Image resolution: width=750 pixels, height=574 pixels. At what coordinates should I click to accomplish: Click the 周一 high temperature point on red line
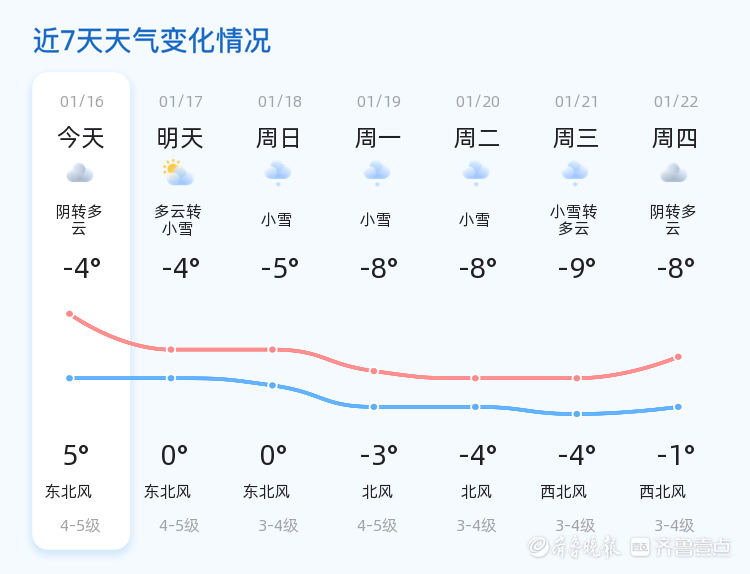374,371
